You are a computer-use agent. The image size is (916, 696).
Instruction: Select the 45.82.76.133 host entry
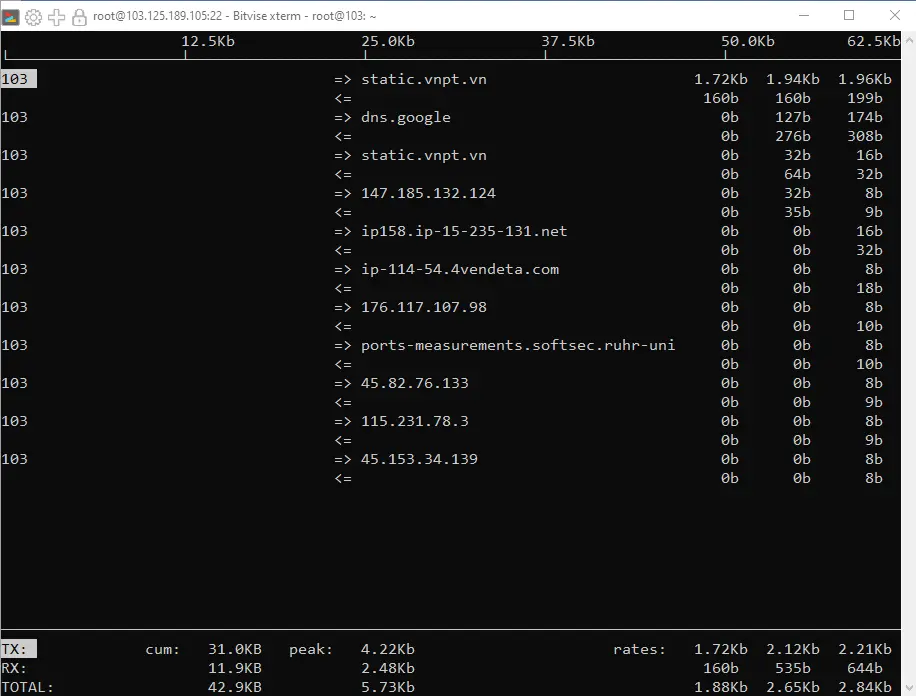coord(414,383)
